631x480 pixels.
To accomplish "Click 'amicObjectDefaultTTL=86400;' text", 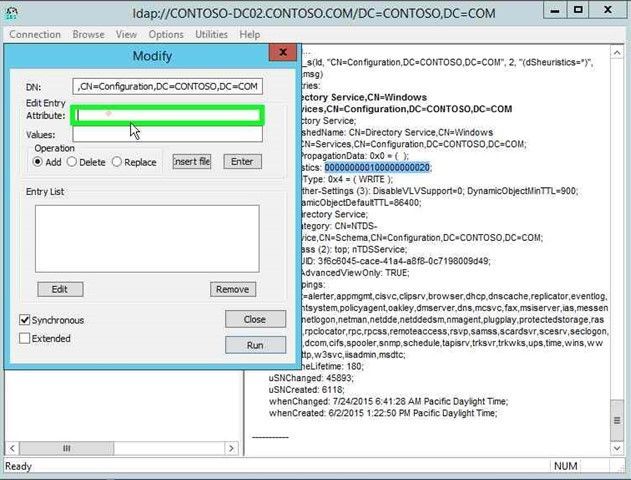I will pyautogui.click(x=360, y=202).
